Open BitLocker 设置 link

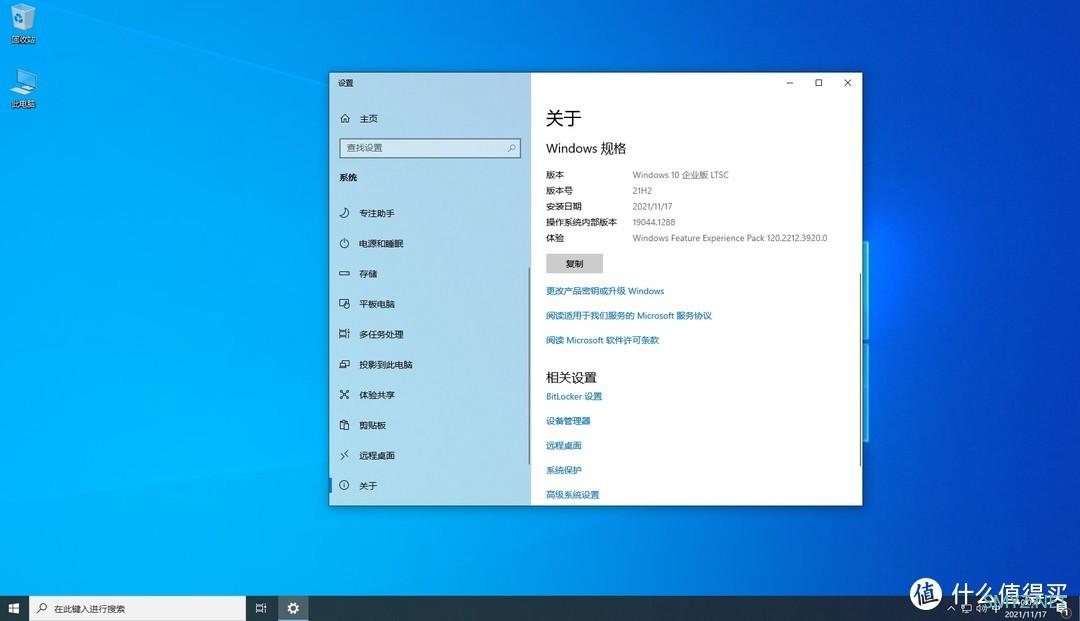tap(574, 397)
